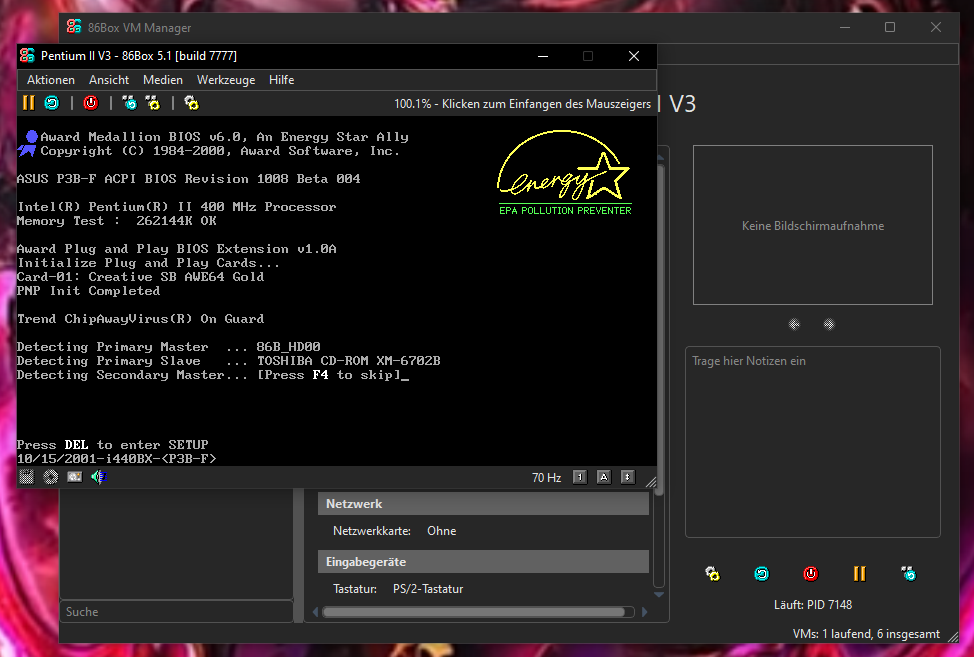Click the Ctrl+Alt+Del icon in VM Manager
This screenshot has height=660, width=974.
[x=908, y=574]
